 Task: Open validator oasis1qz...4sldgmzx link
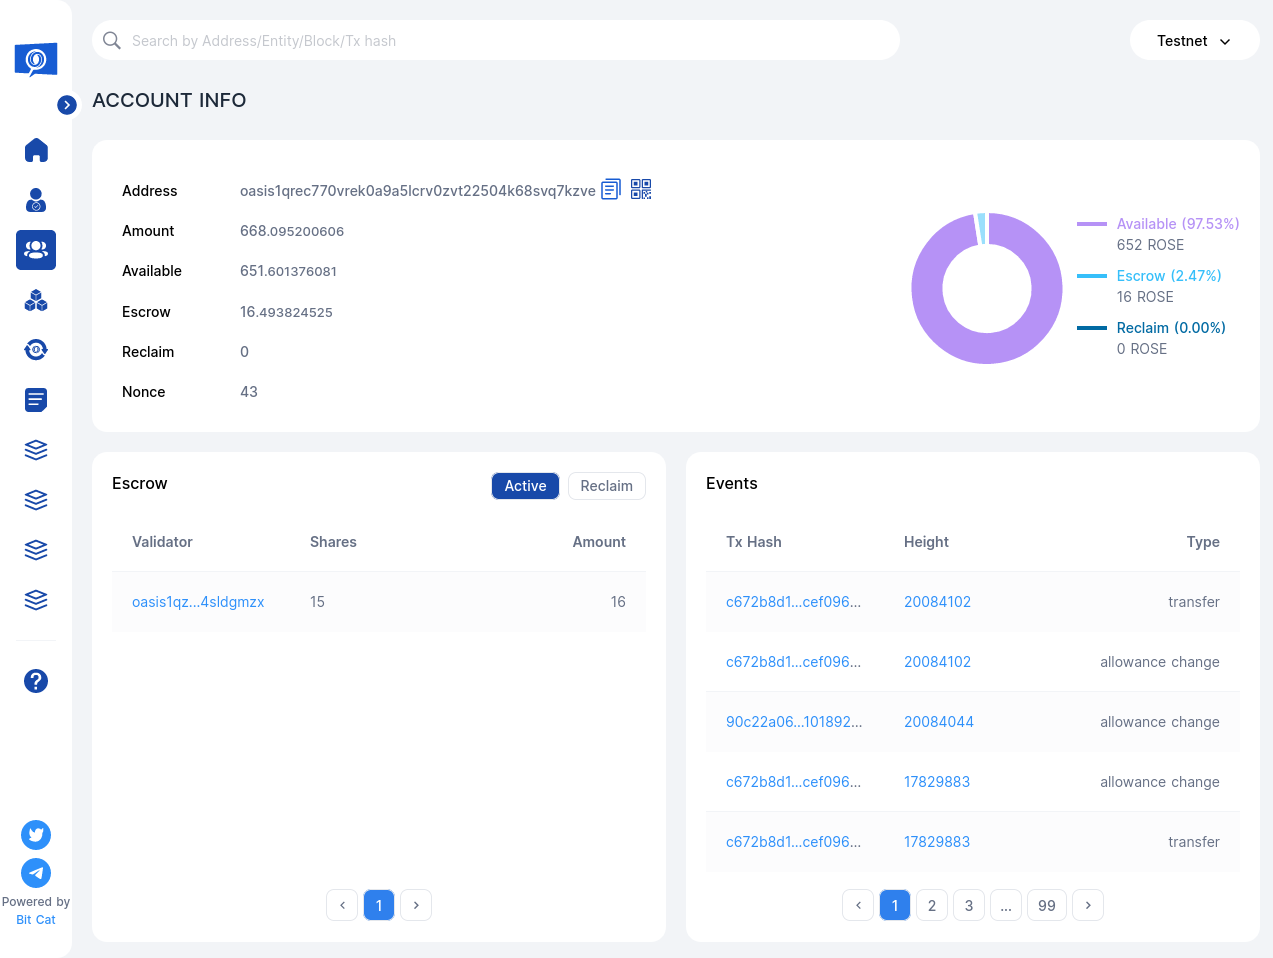[198, 602]
